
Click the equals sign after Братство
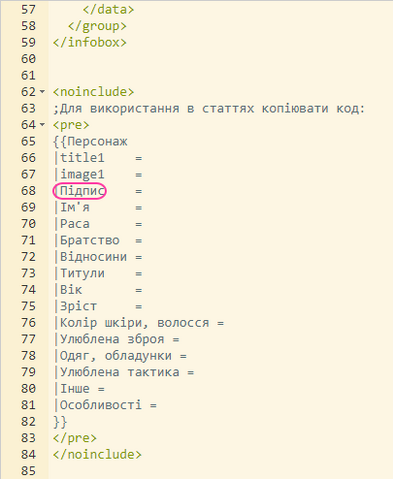pyautogui.click(x=139, y=241)
